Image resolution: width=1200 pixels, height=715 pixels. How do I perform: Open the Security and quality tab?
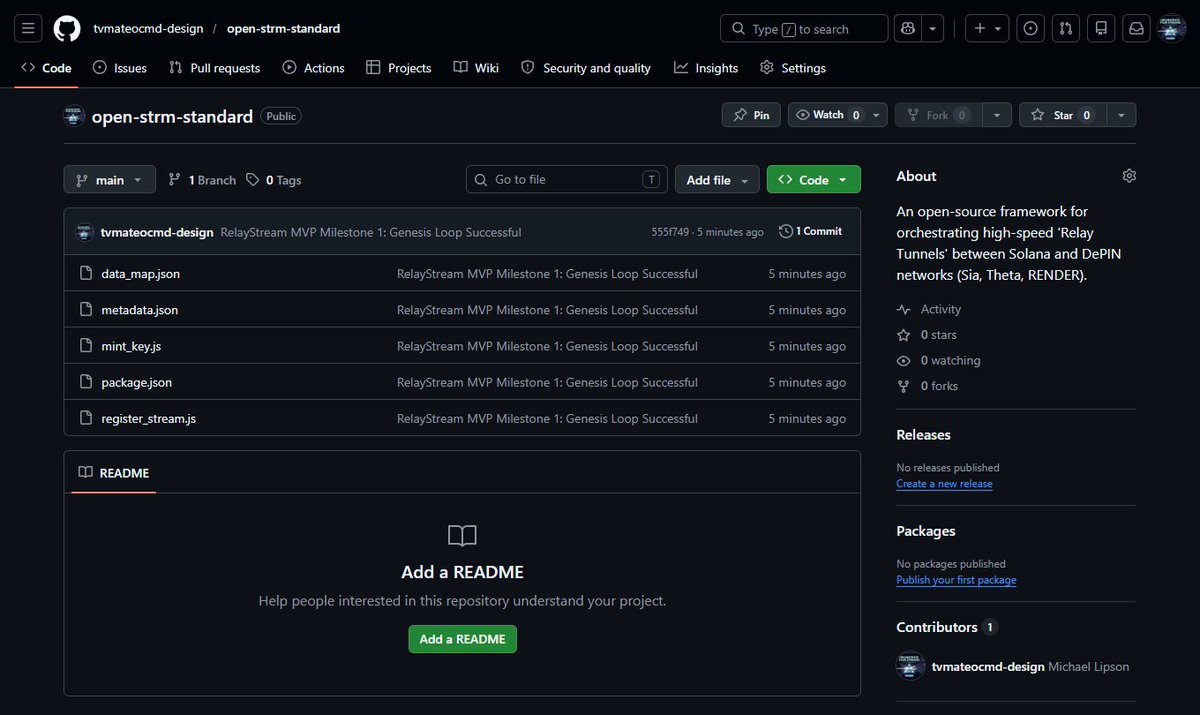pyautogui.click(x=586, y=68)
